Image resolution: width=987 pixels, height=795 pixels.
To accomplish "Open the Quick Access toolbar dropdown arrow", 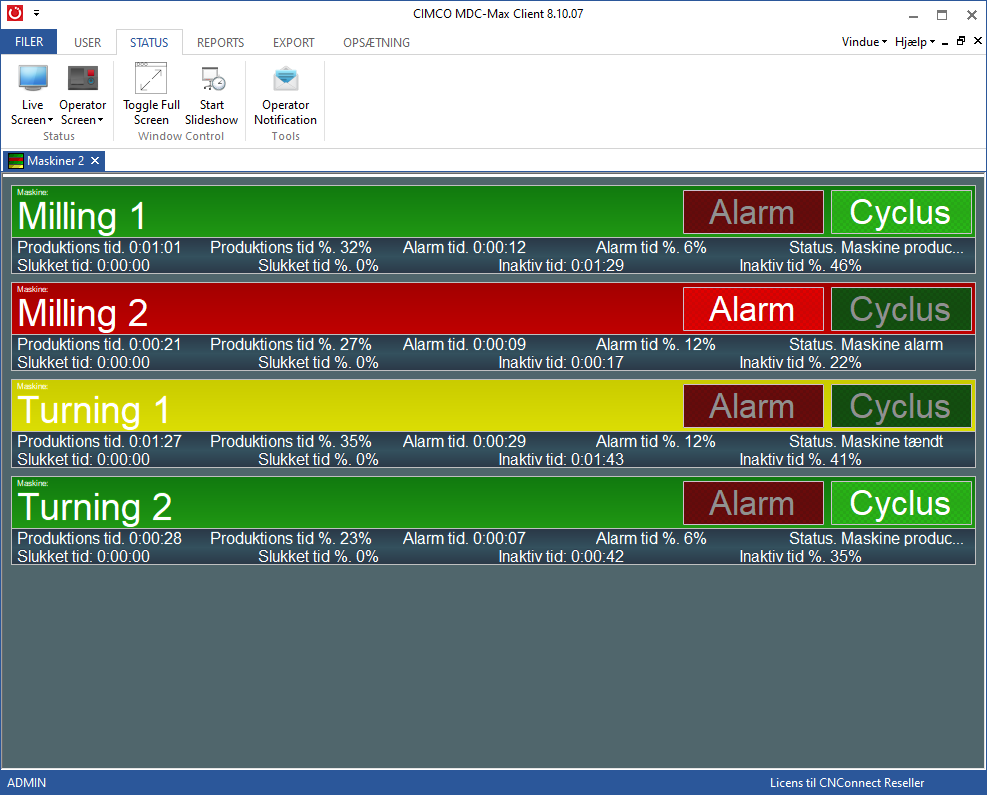I will pyautogui.click(x=36, y=14).
